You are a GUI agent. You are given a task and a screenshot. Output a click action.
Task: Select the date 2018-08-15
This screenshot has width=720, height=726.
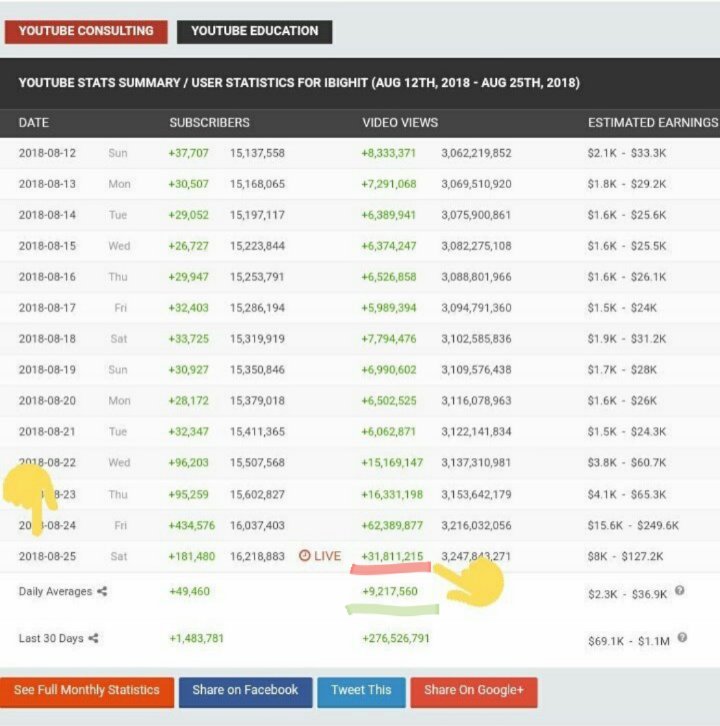pyautogui.click(x=47, y=246)
